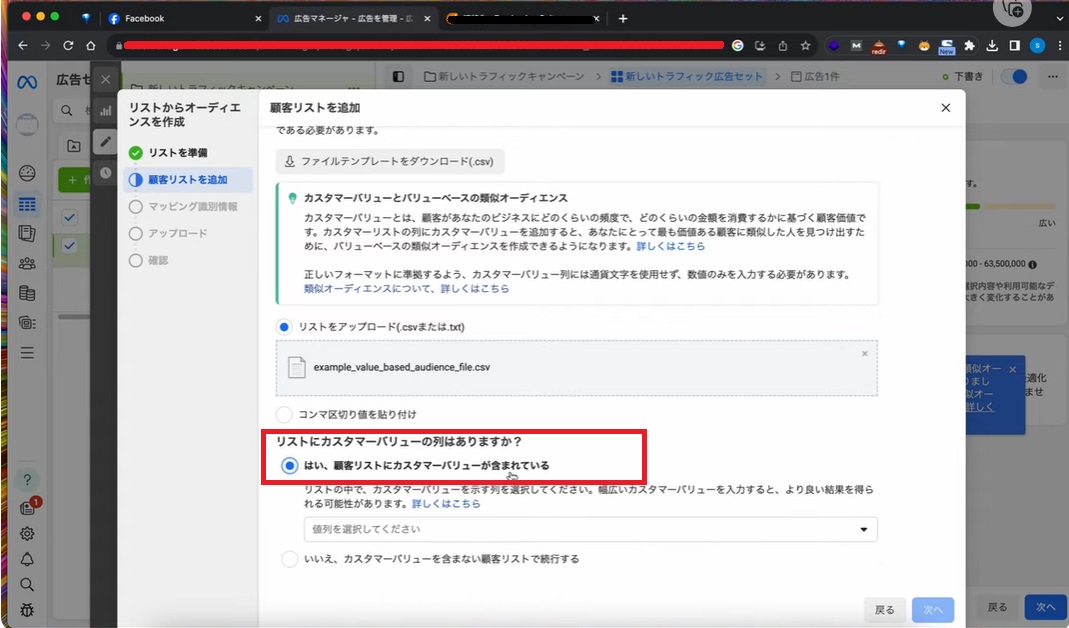
Task: Open Settings gear icon in sidebar
Action: pyautogui.click(x=27, y=533)
